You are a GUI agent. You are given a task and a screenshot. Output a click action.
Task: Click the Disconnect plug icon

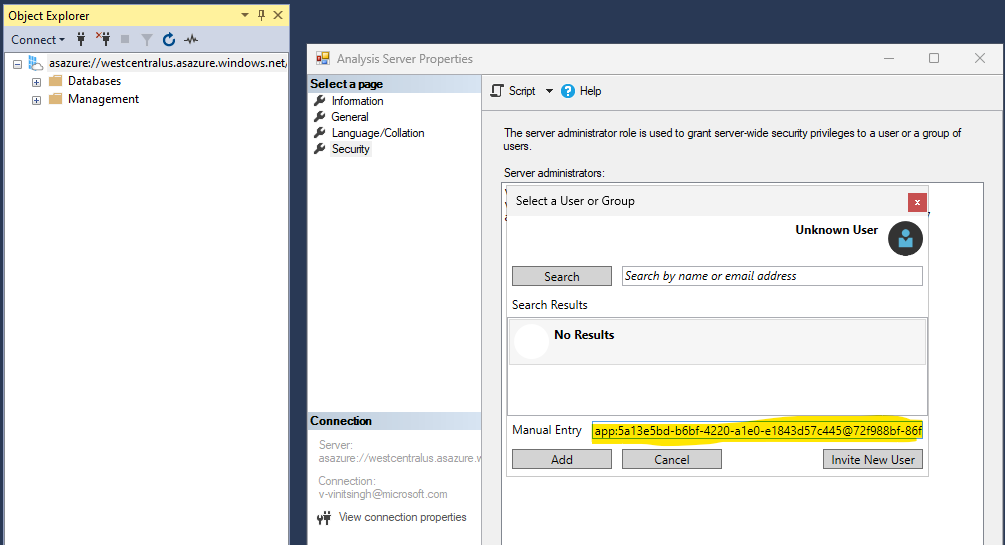coord(103,39)
